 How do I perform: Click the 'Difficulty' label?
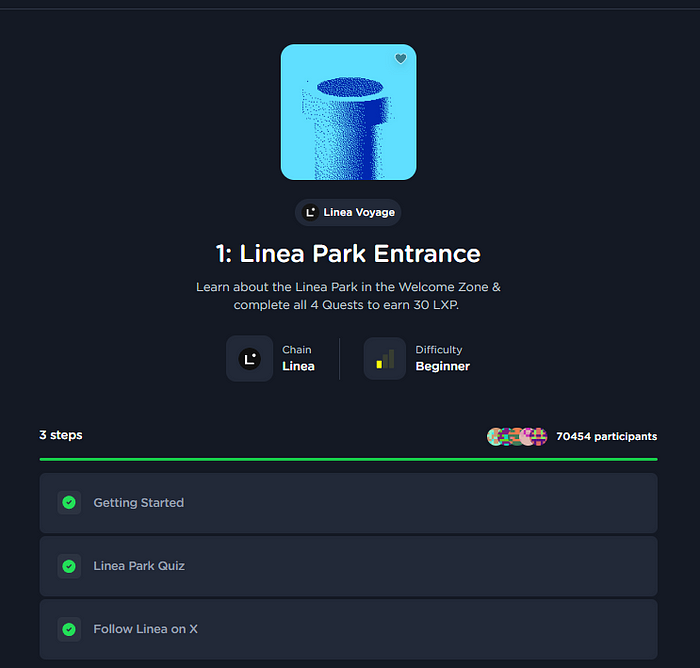[439, 350]
